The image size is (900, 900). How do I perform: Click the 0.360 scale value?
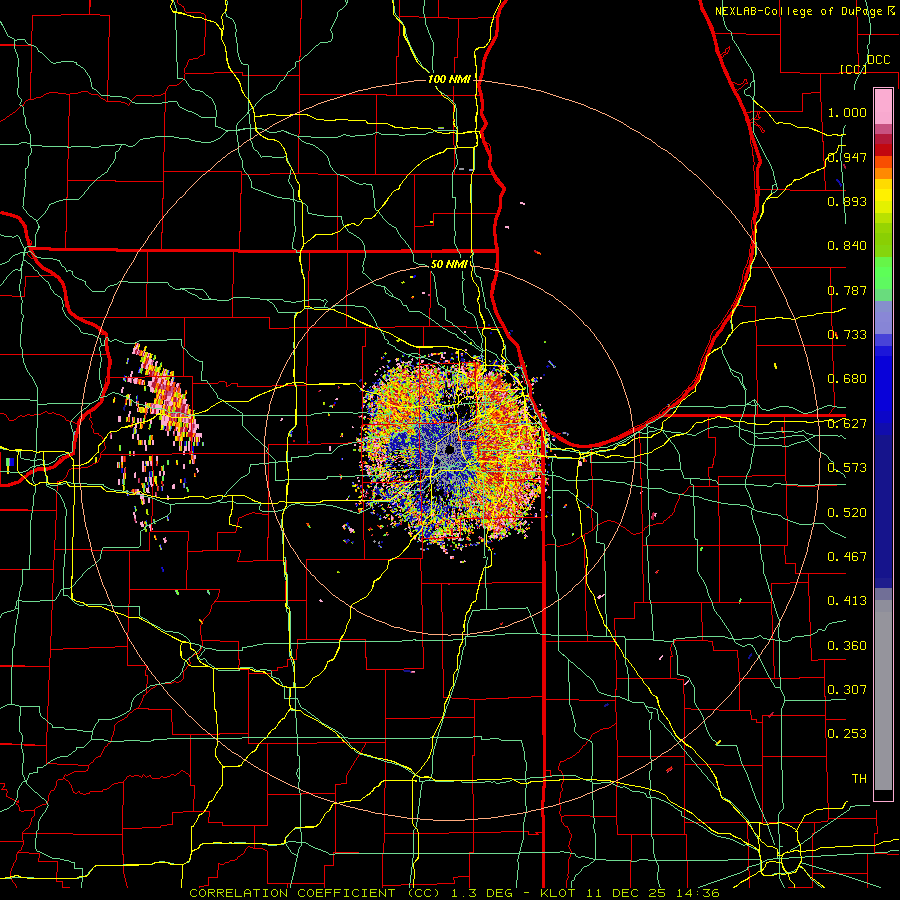(847, 646)
